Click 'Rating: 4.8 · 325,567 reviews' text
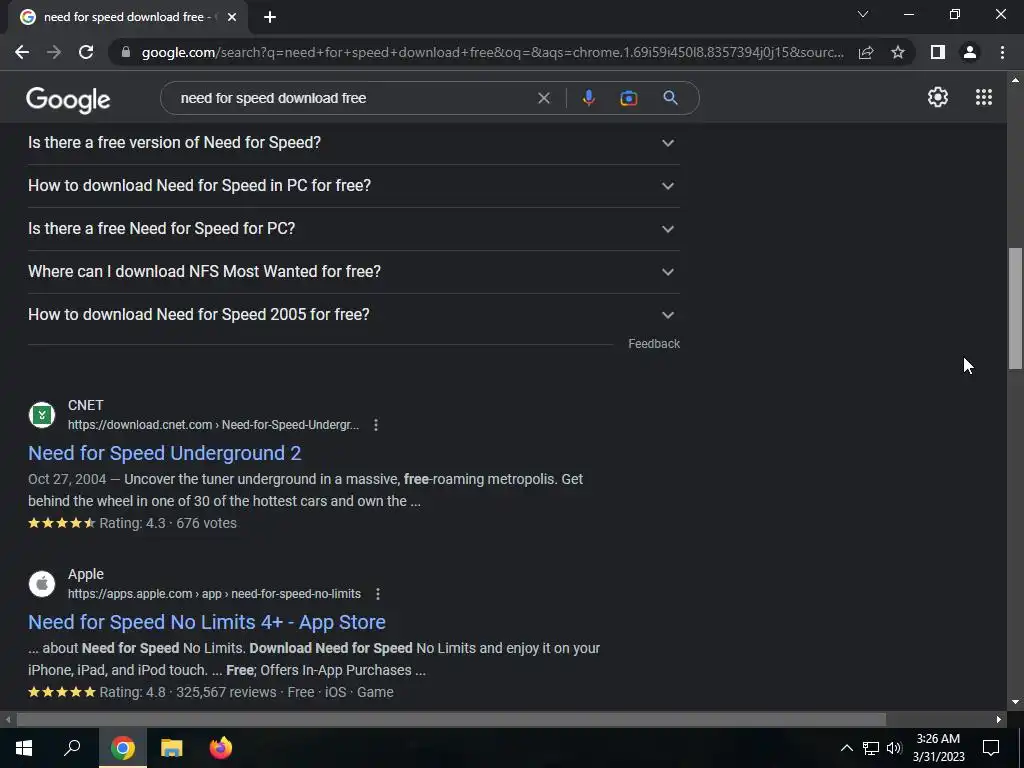This screenshot has width=1024, height=768. pos(188,692)
